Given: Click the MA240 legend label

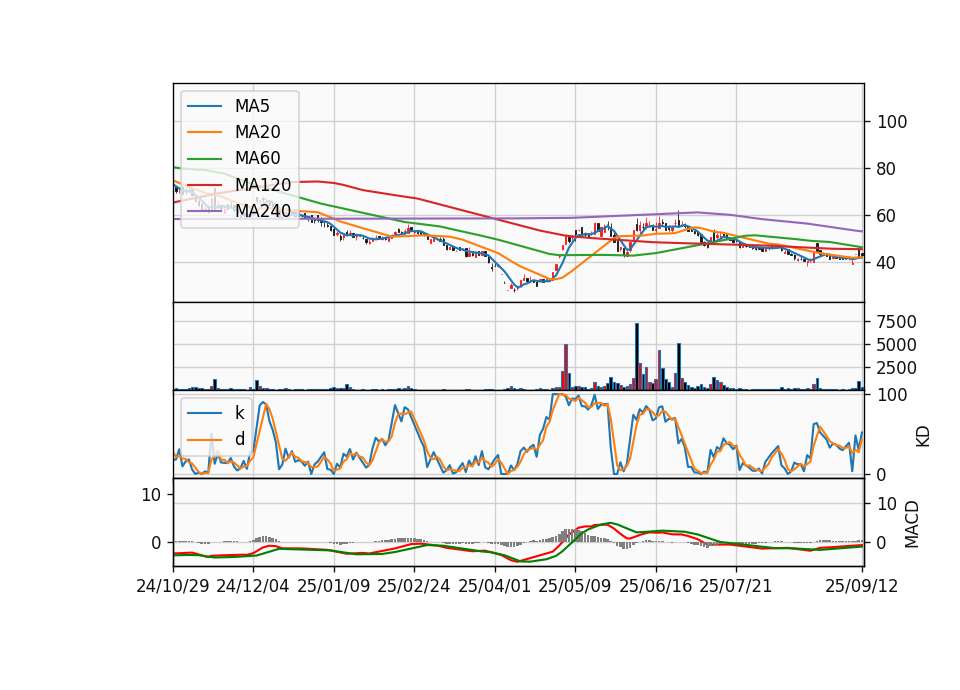Looking at the screenshot, I should click(263, 211).
